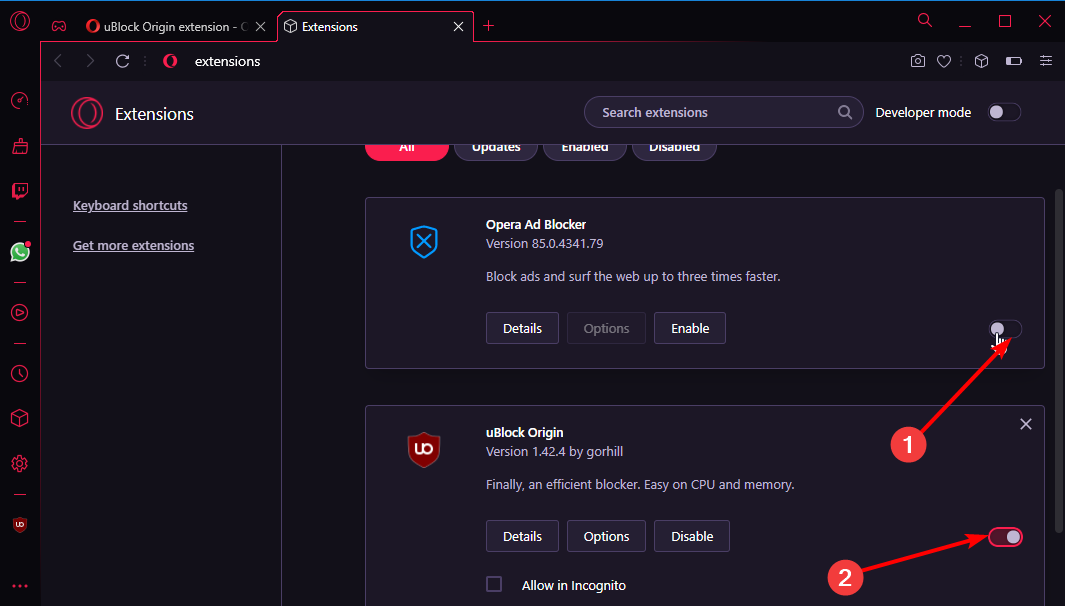Go forward to next page
This screenshot has width=1065, height=606.
(x=90, y=61)
